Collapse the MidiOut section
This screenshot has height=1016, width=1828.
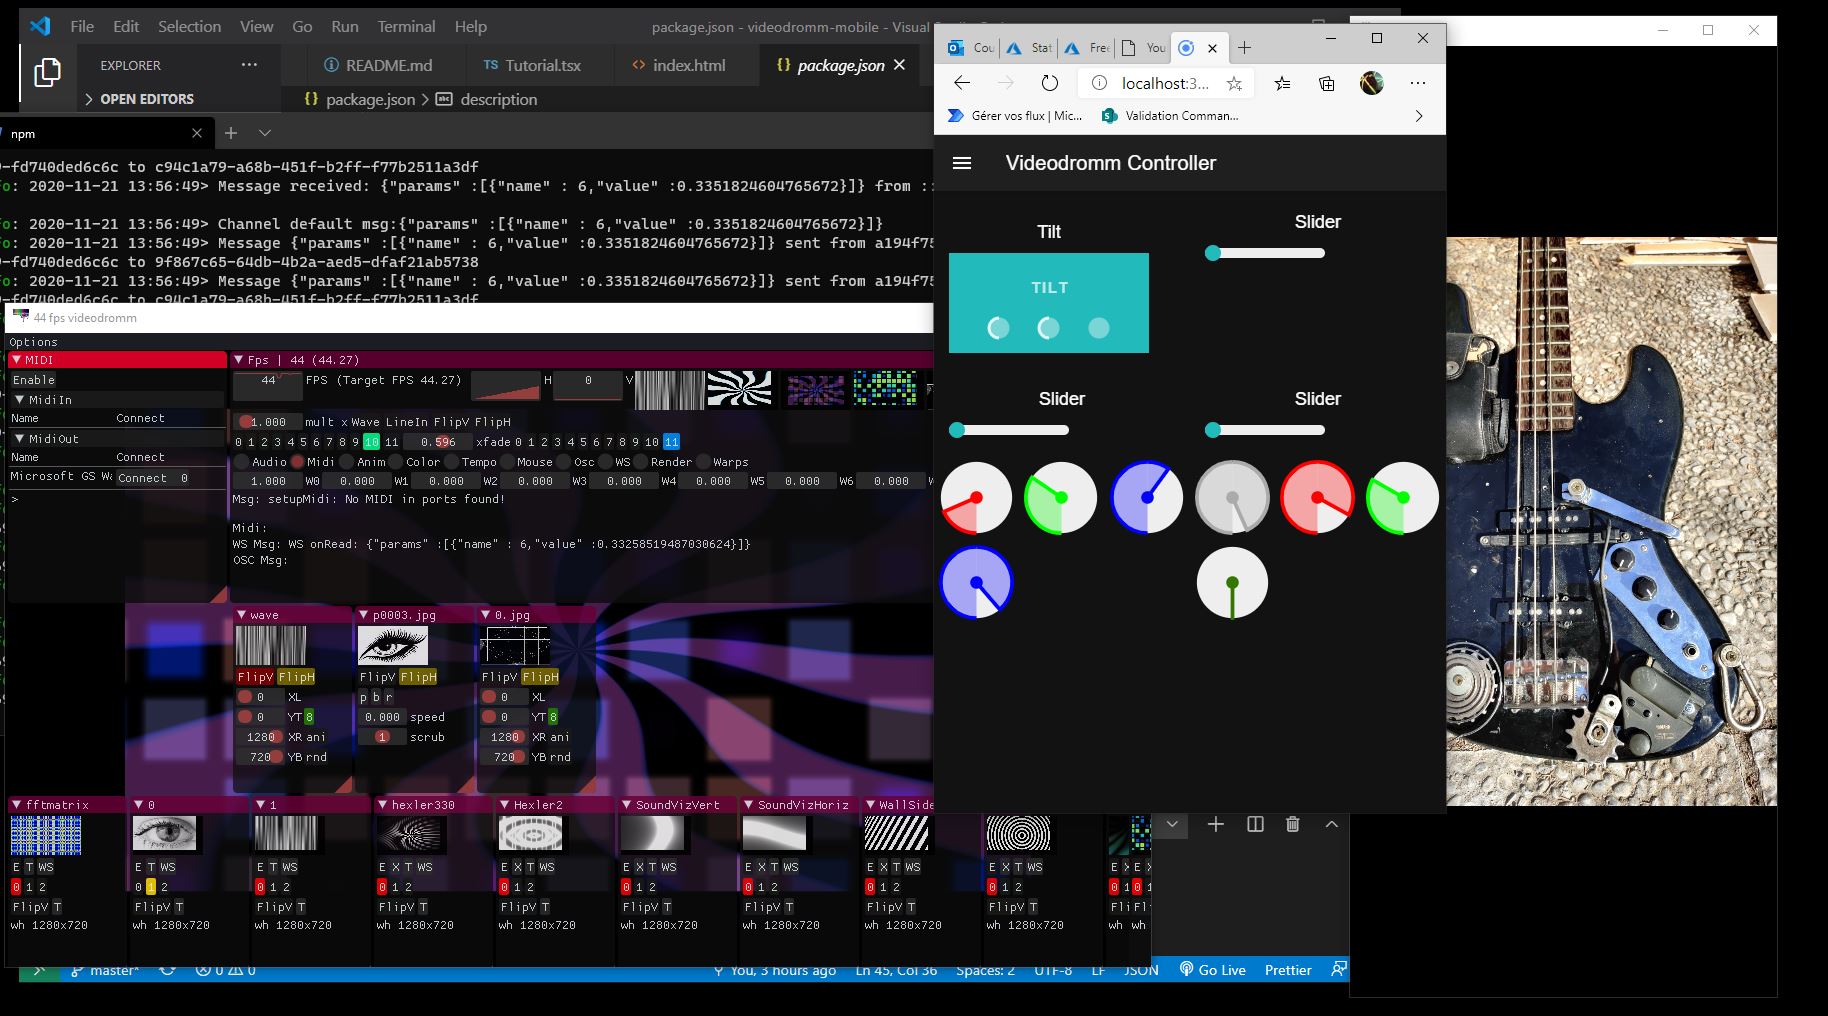[x=20, y=439]
